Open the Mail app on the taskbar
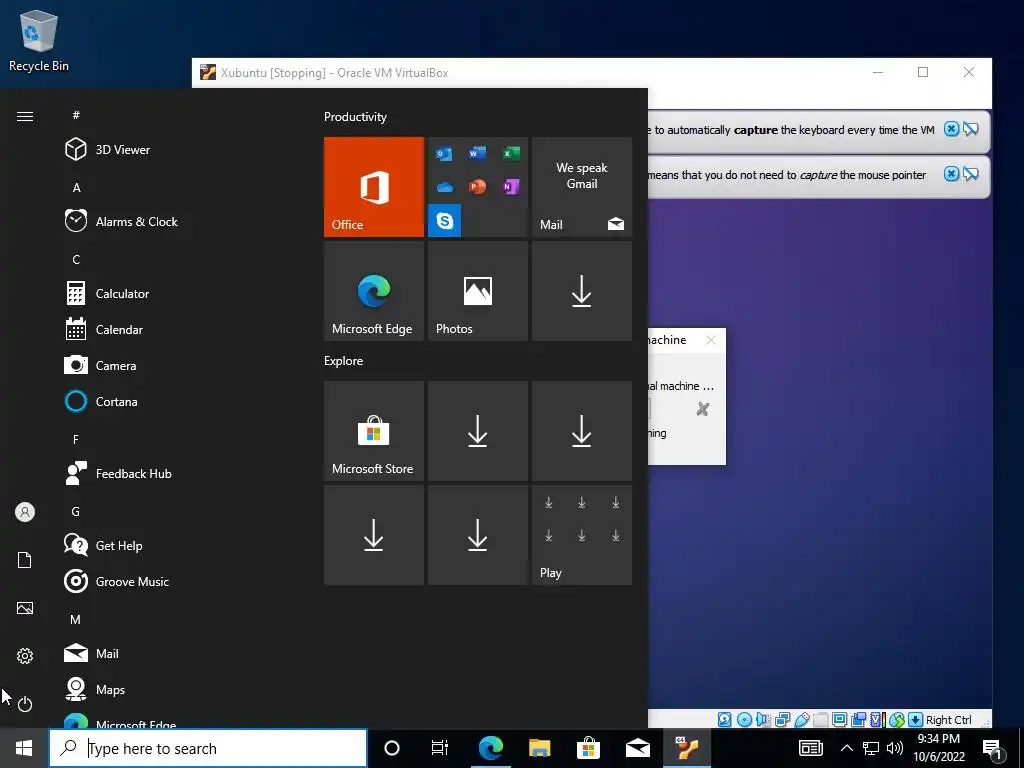Image resolution: width=1024 pixels, height=768 pixels. coord(637,748)
